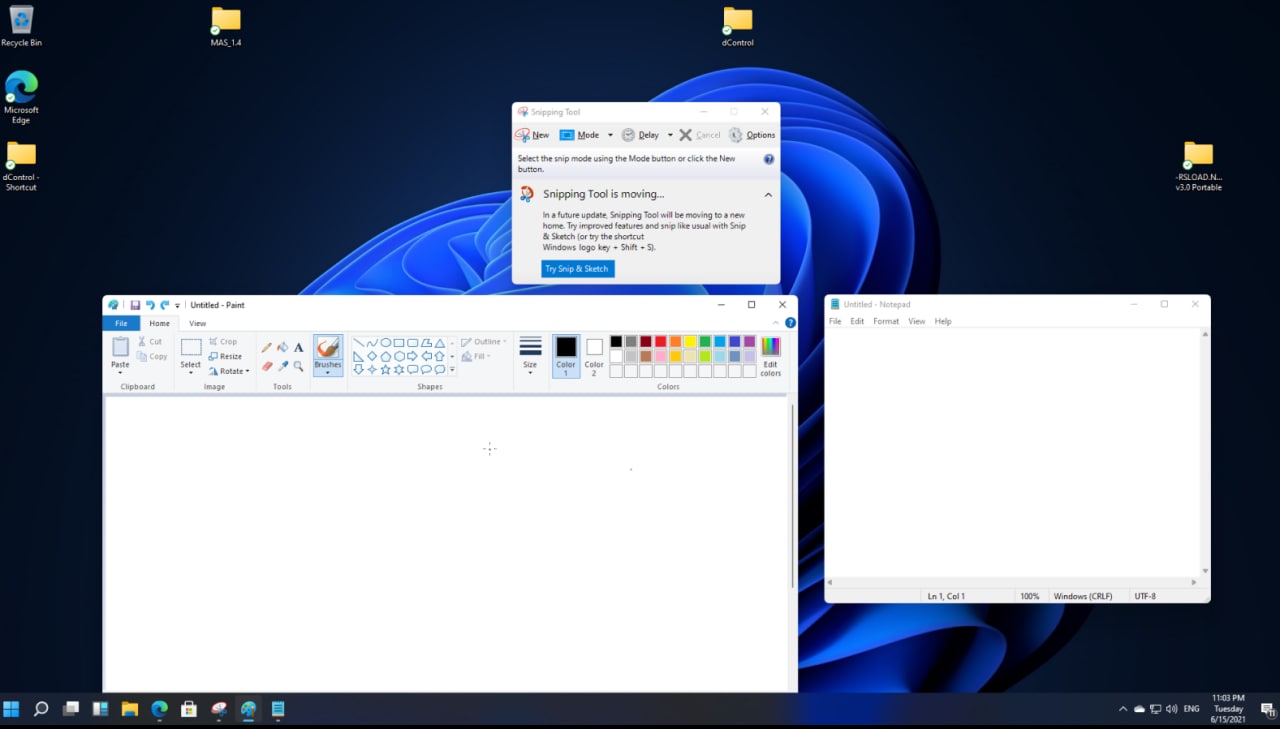Click Notepad horizontal scrollbar right arrow
Image resolution: width=1280 pixels, height=729 pixels.
pos(1194,582)
